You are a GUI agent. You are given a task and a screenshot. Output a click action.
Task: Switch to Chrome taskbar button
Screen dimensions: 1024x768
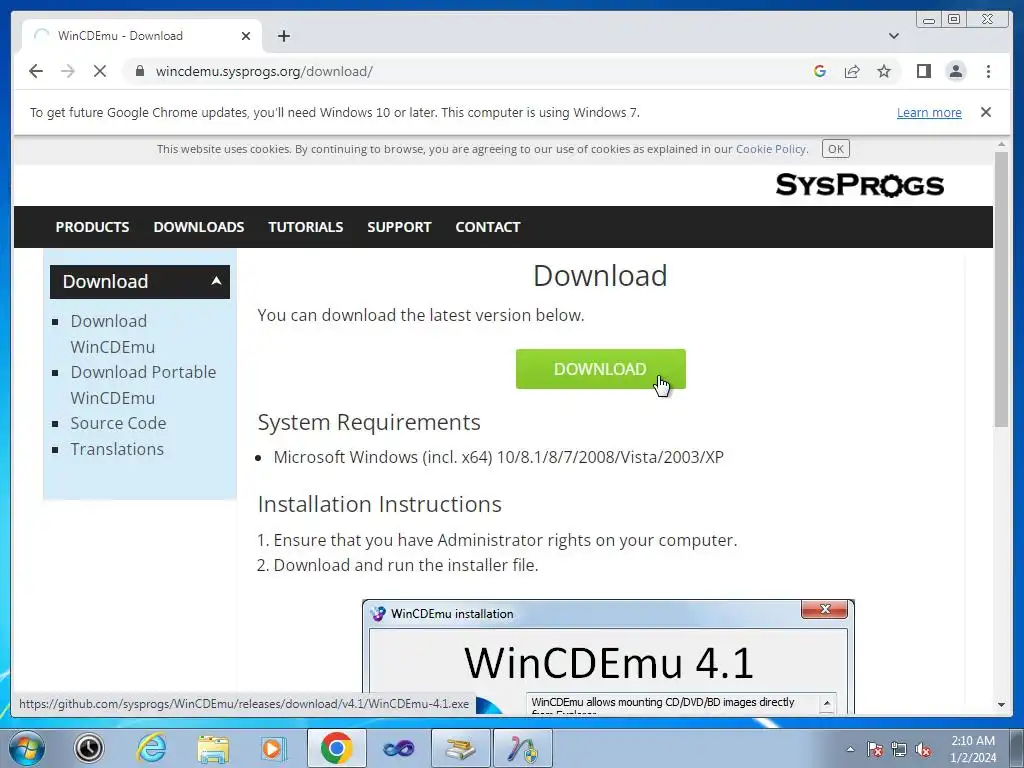coord(336,748)
